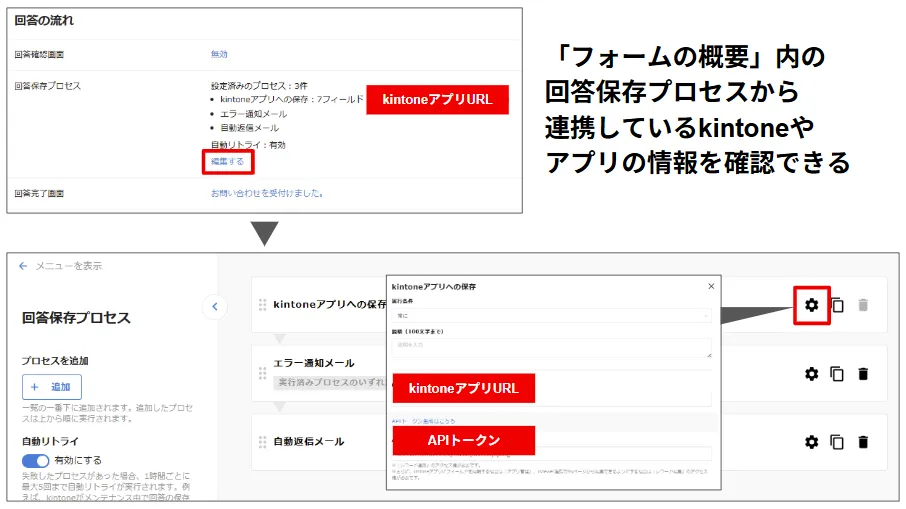Collapse the side panel with chevron button
The image size is (906, 509).
pyautogui.click(x=215, y=306)
